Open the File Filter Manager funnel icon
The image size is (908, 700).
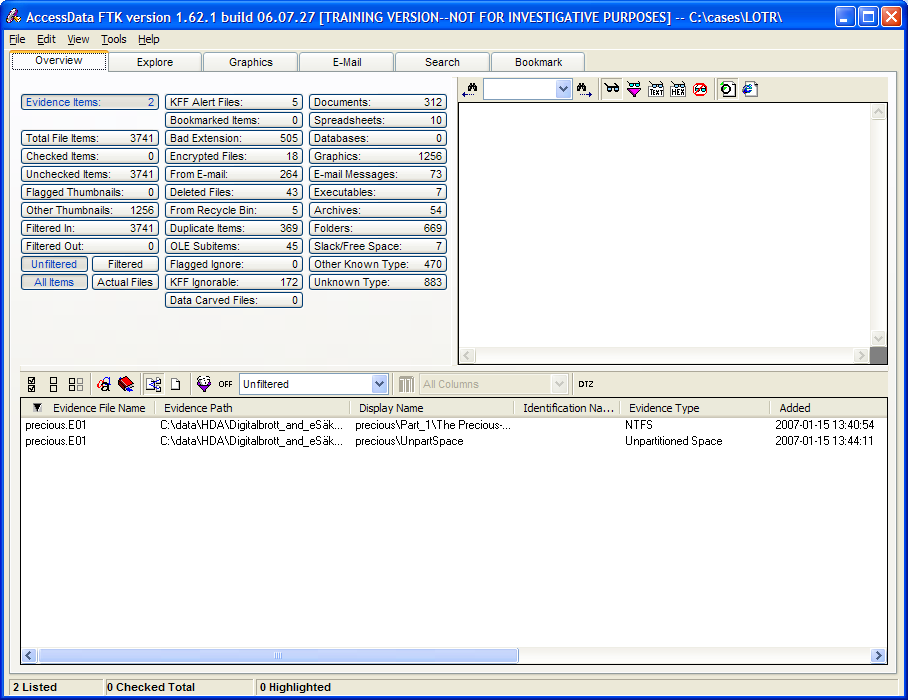click(x=204, y=384)
